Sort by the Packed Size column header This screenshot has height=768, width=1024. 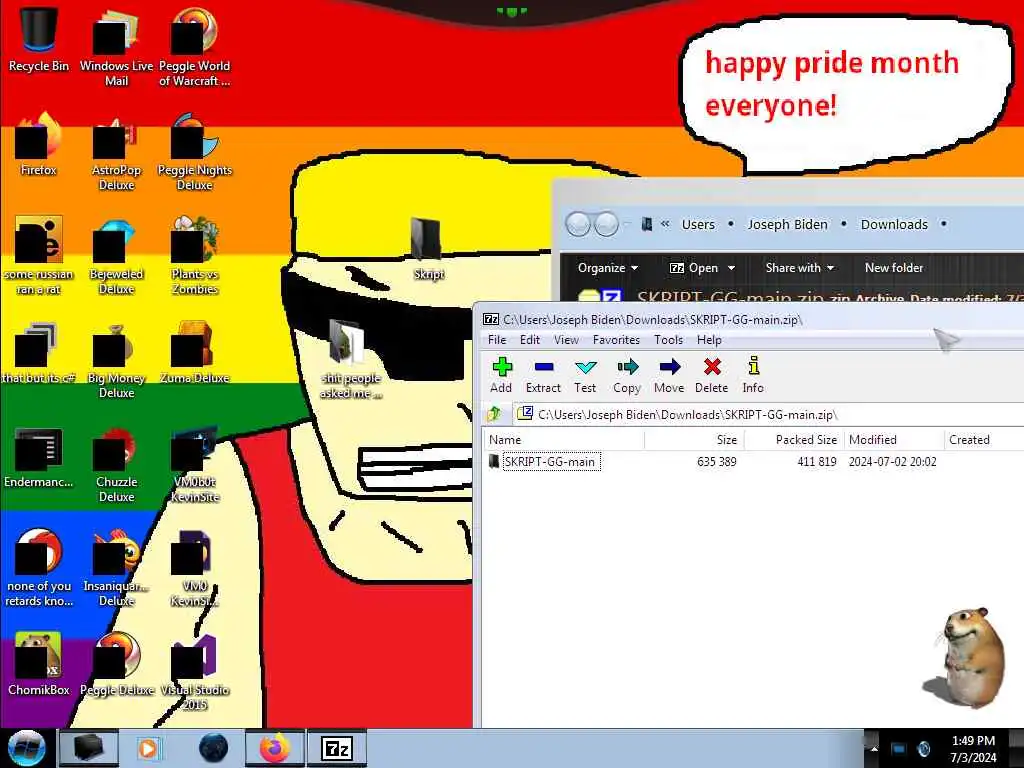794,440
